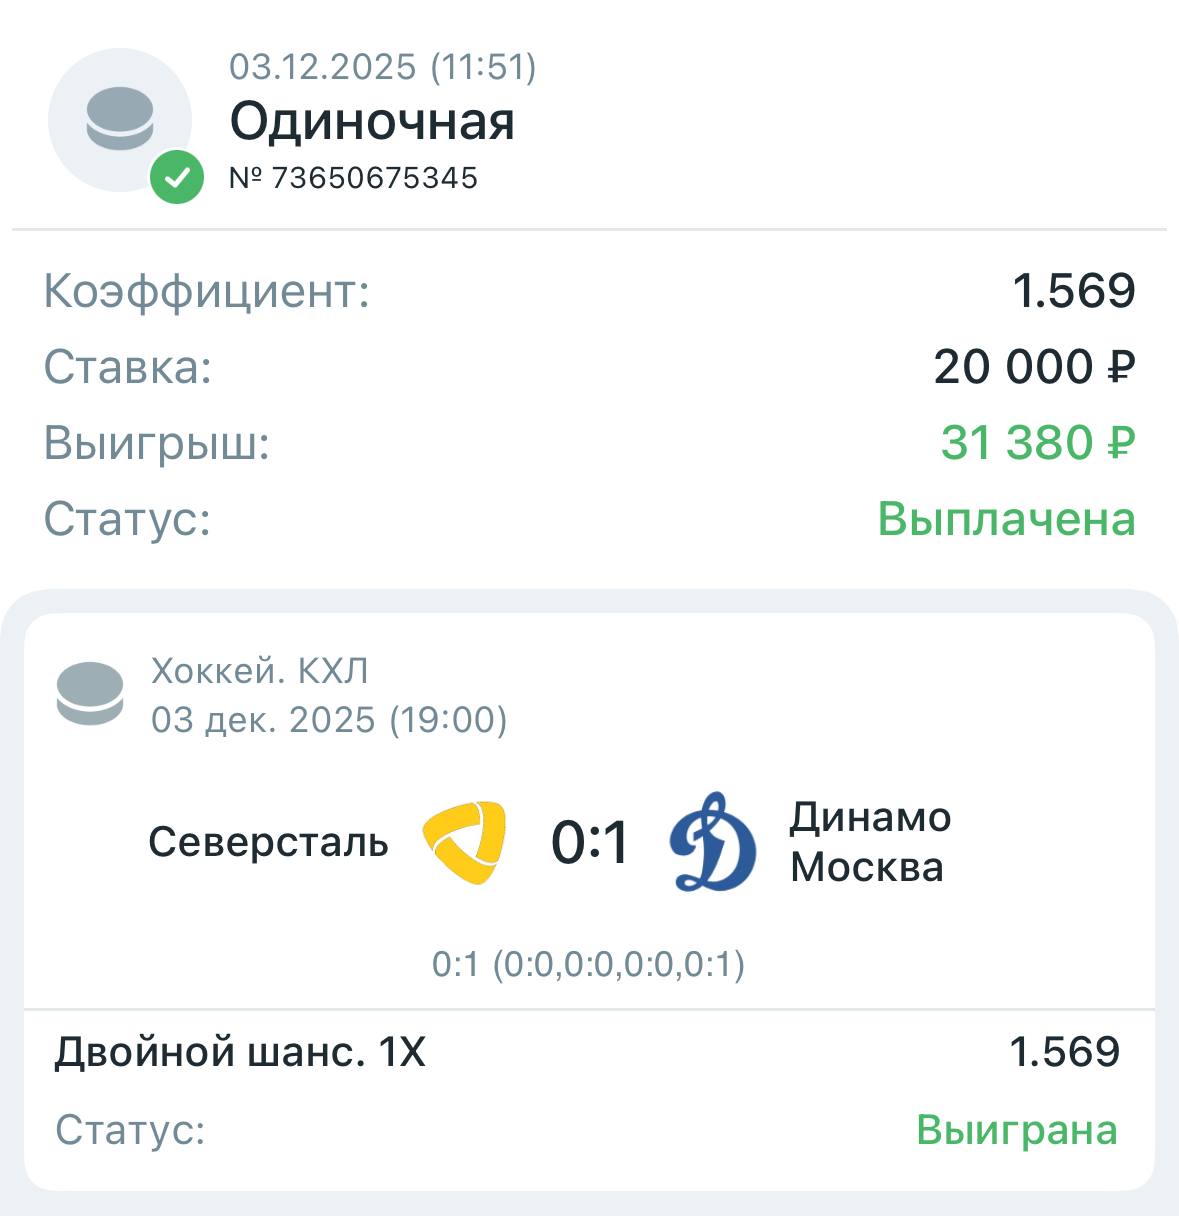Viewport: 1179px width, 1216px height.
Task: Click the 0:1 match score
Action: [x=589, y=842]
